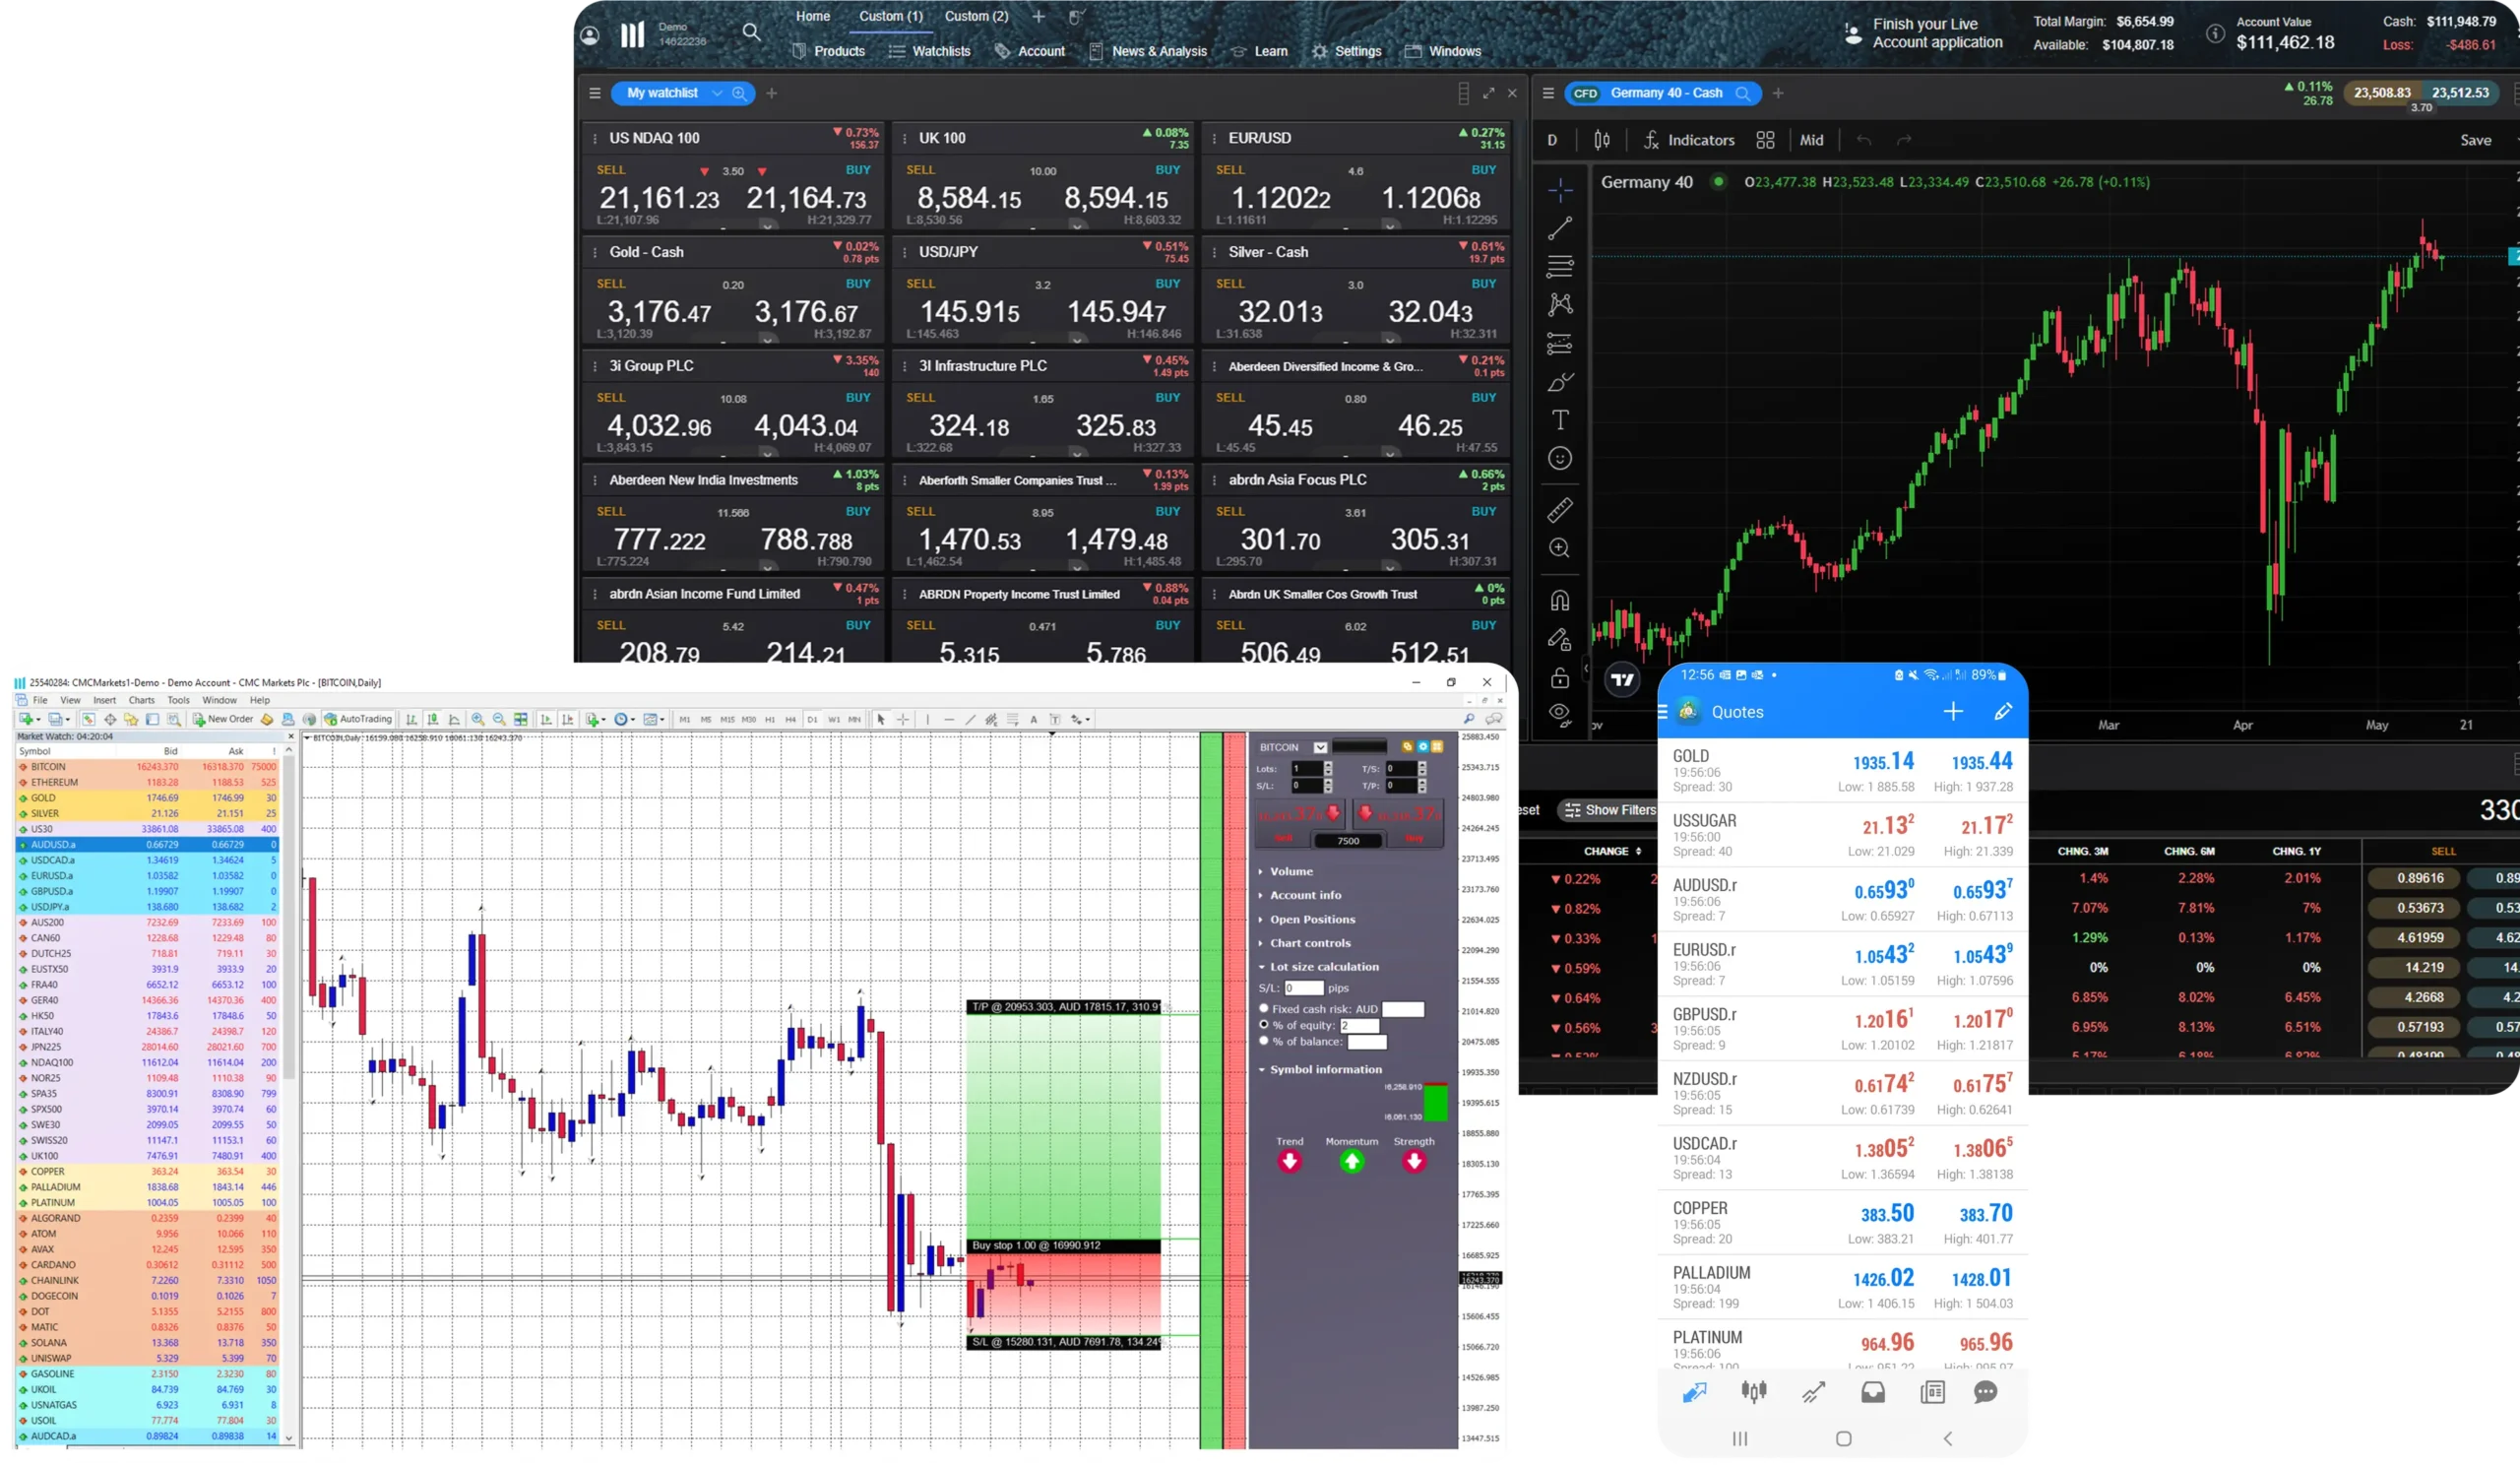Click the S/L pips input field
The height and width of the screenshot is (1466, 2520).
[1303, 988]
